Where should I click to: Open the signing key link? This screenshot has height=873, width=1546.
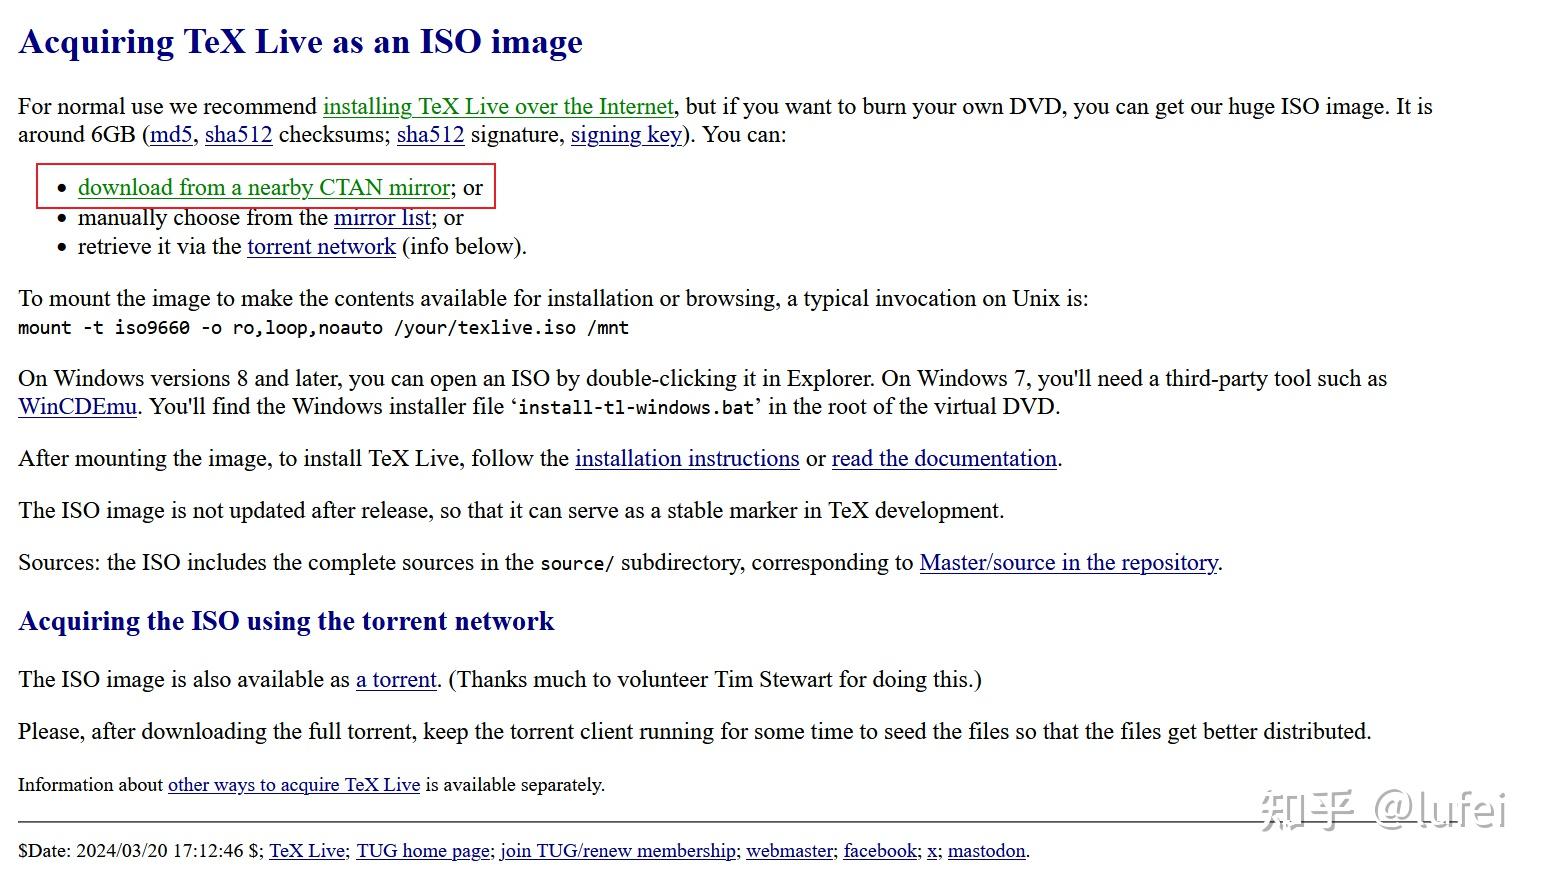click(x=626, y=135)
